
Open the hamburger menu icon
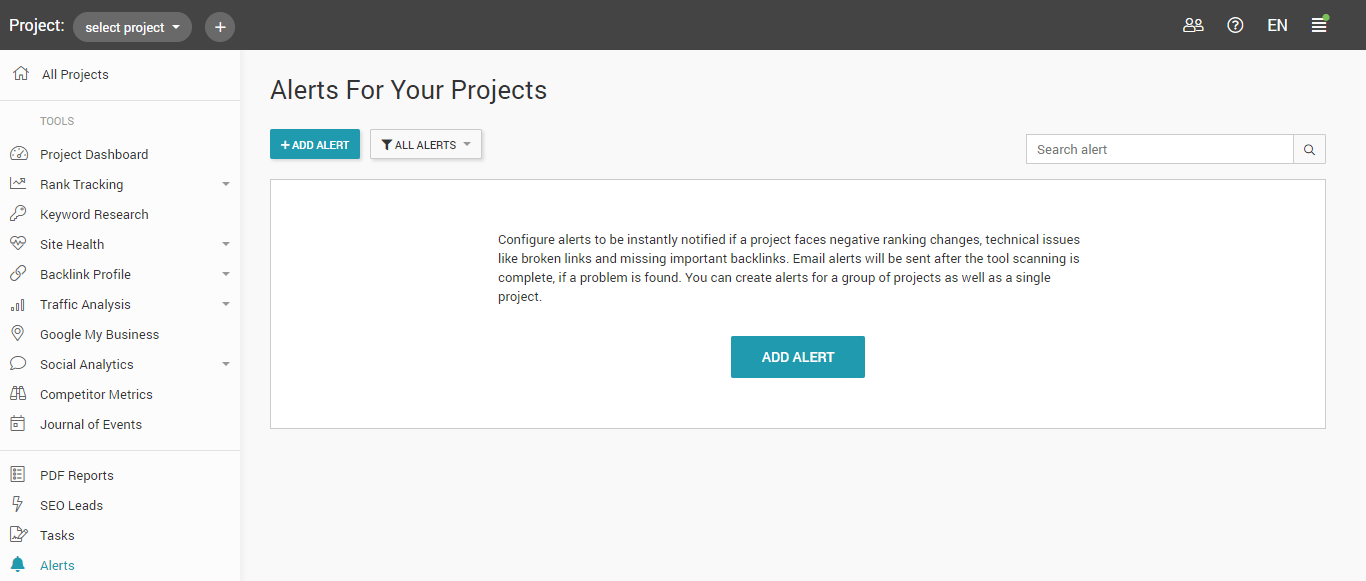coord(1319,26)
